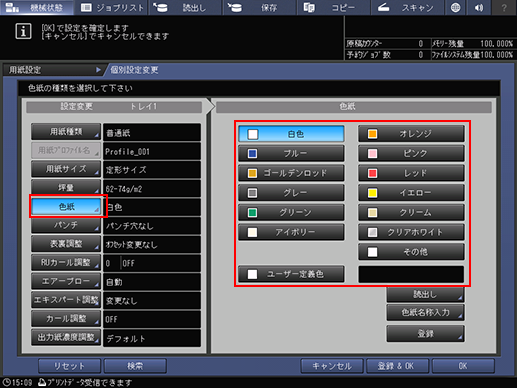The image size is (517, 388).
Task: Open the RUカール調整 setting
Action: point(66,263)
